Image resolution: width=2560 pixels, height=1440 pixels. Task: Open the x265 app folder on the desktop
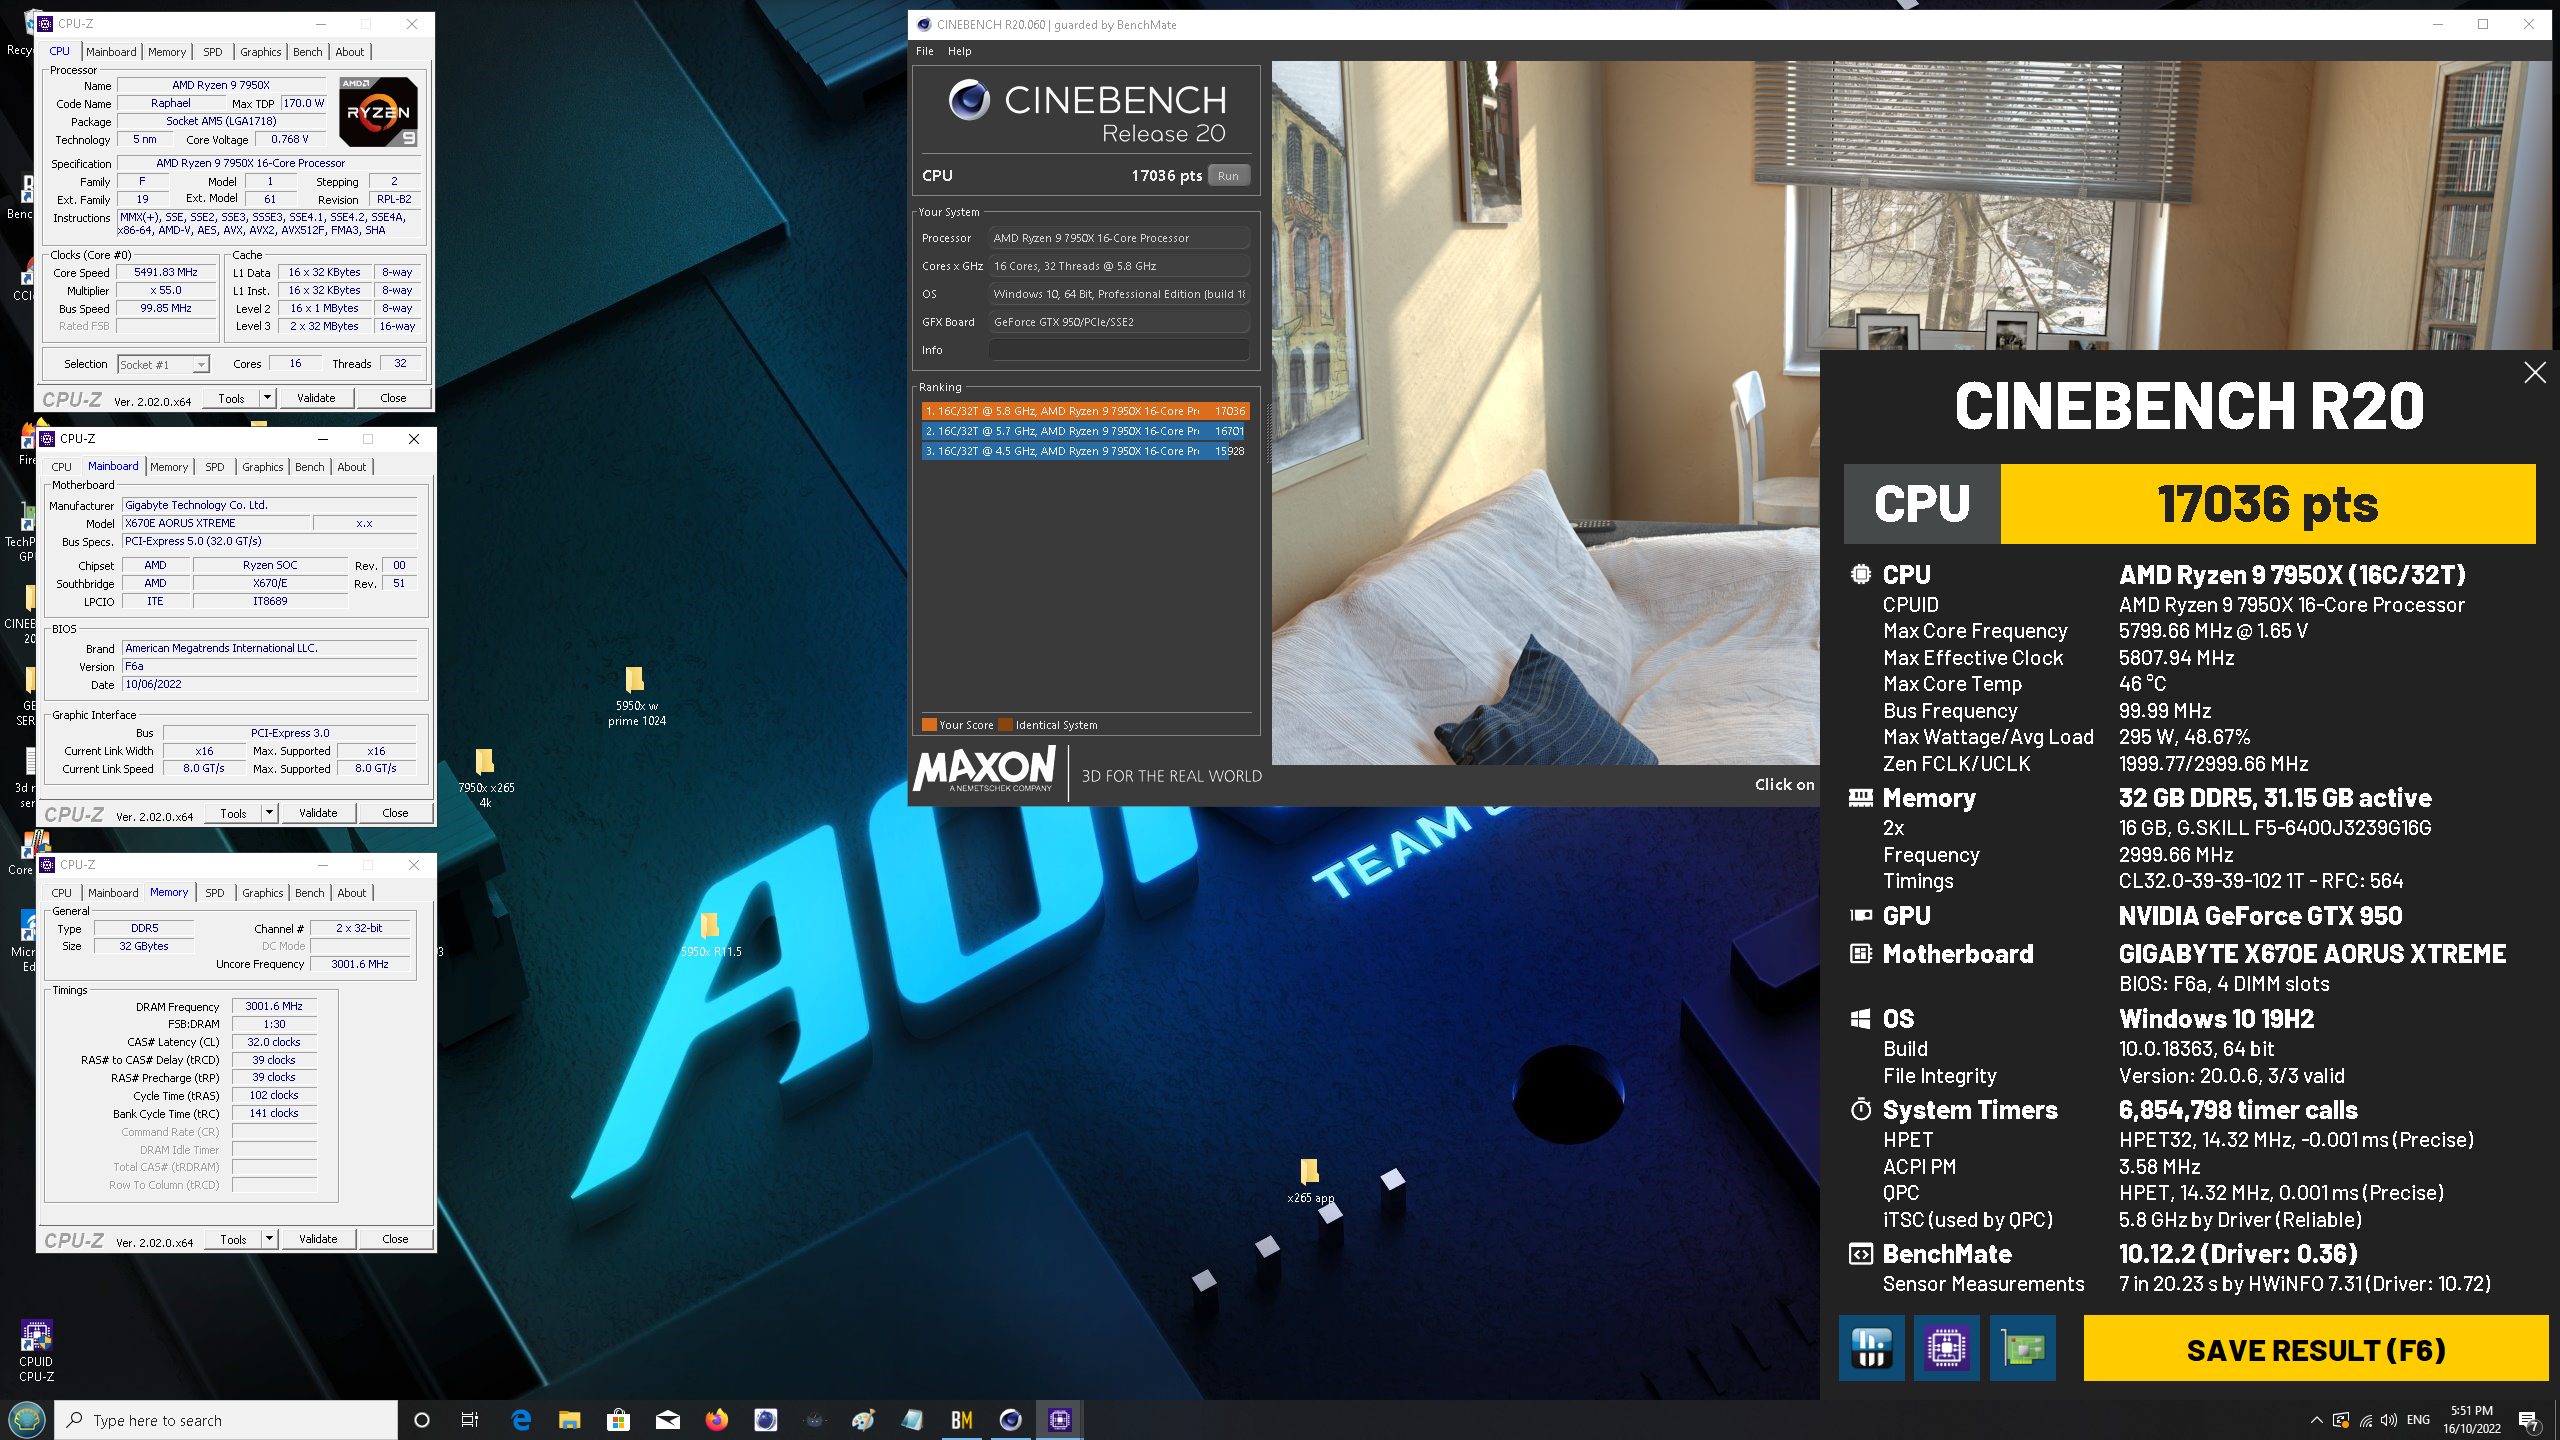pyautogui.click(x=1310, y=1181)
